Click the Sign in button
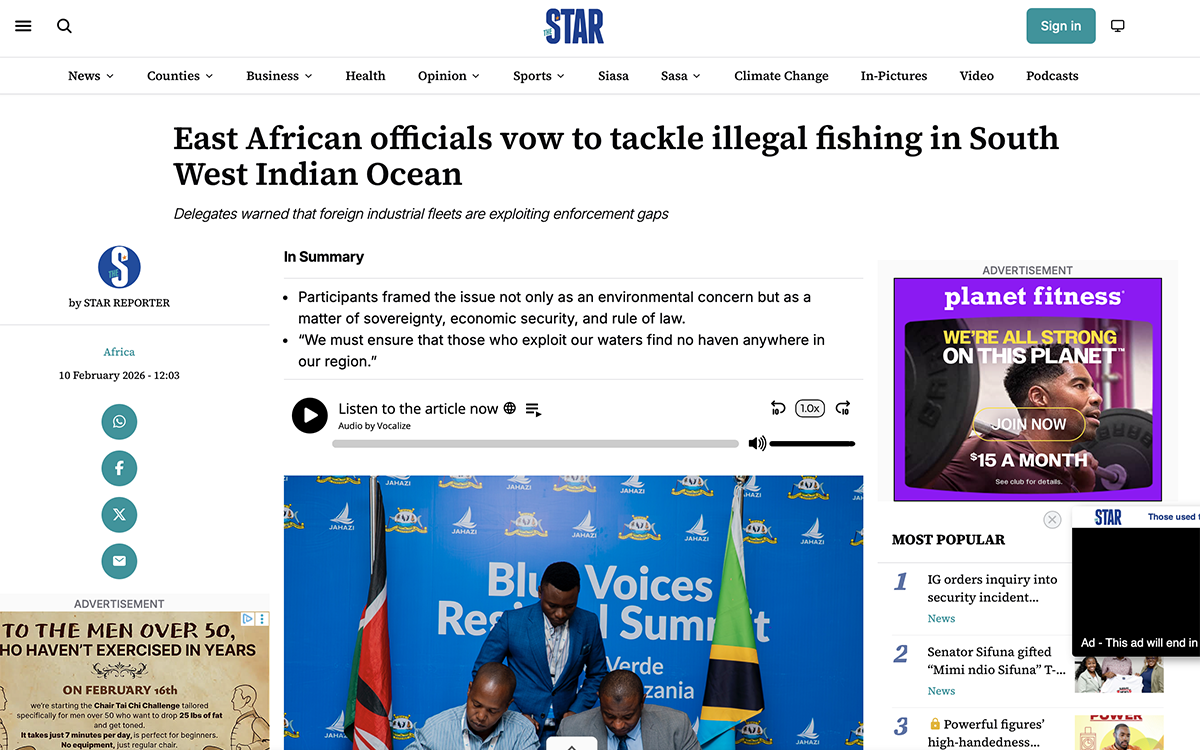This screenshot has height=750, width=1200. pos(1061,26)
